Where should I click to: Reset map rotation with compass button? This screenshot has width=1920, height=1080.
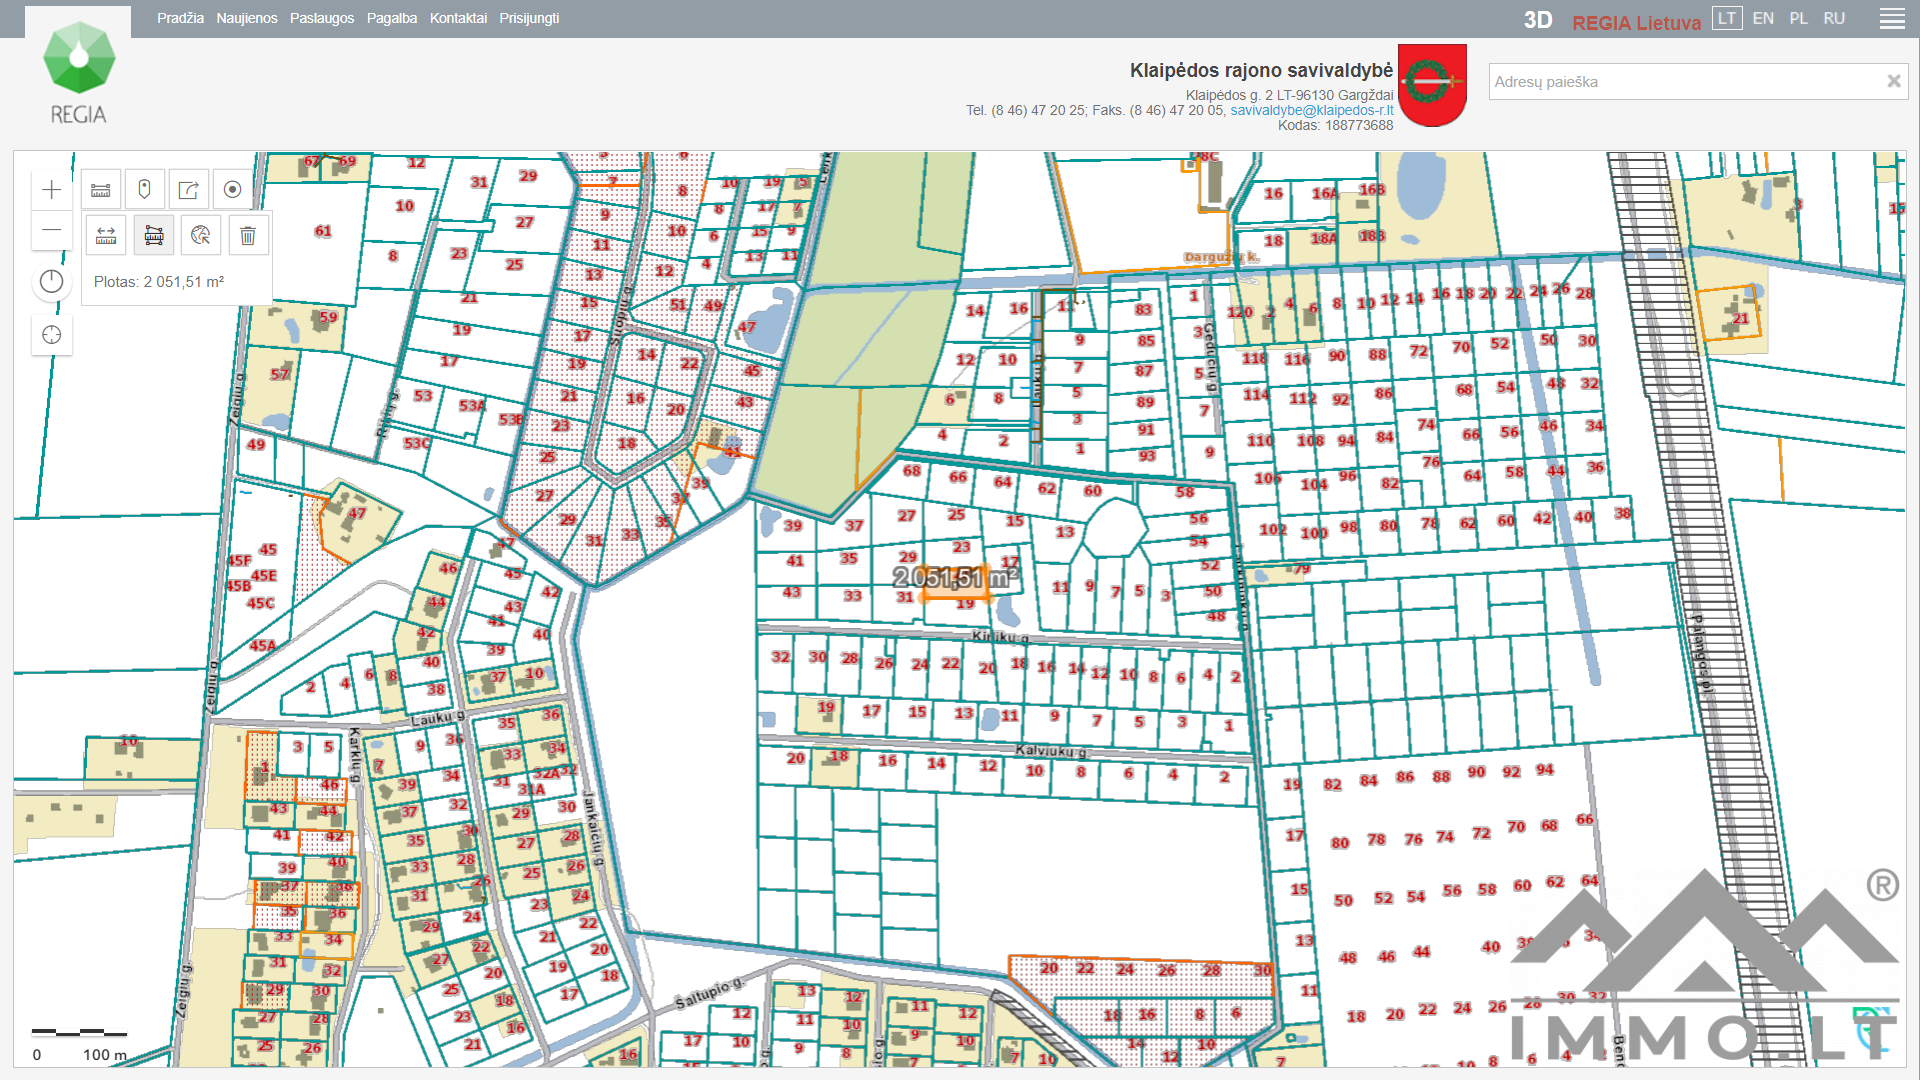(x=52, y=282)
